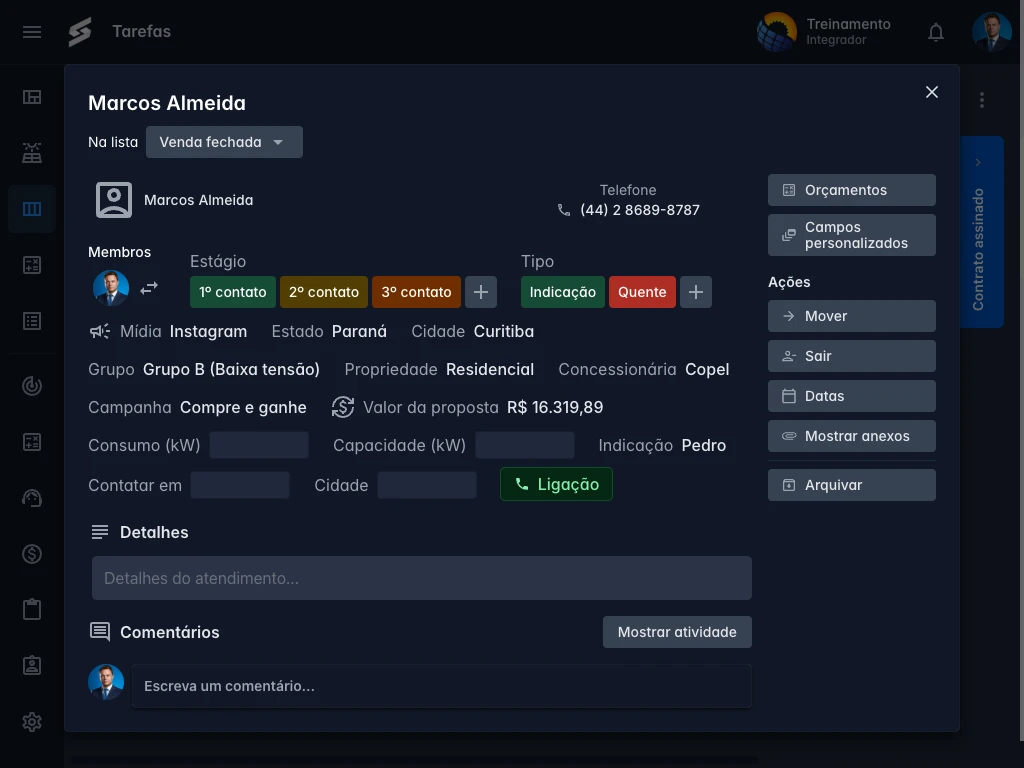Click Grupo B (Baixa tensão) value

coord(231,370)
